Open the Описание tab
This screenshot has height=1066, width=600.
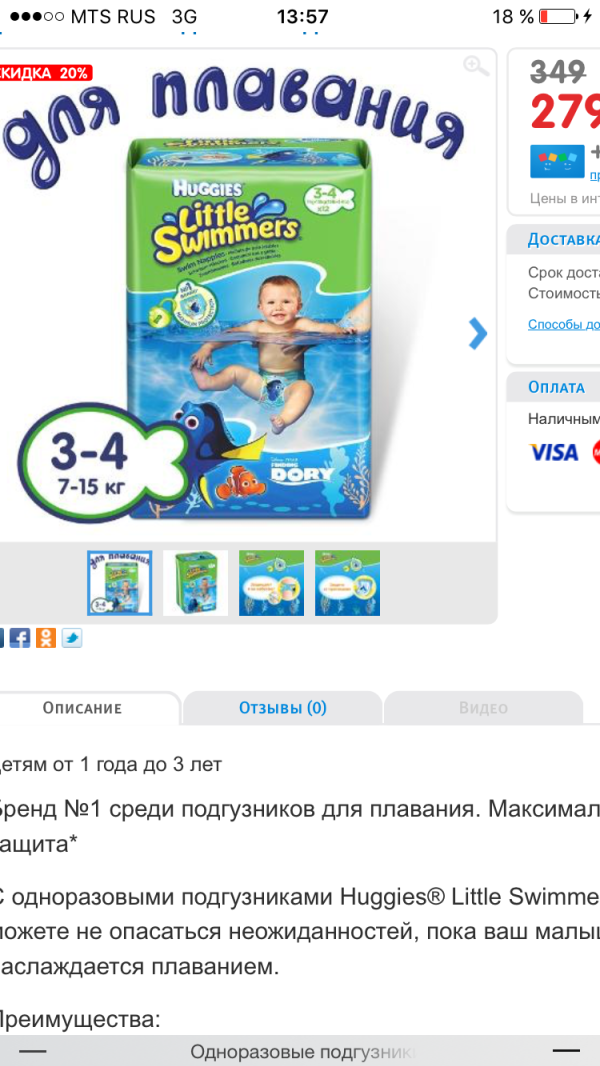(82, 708)
